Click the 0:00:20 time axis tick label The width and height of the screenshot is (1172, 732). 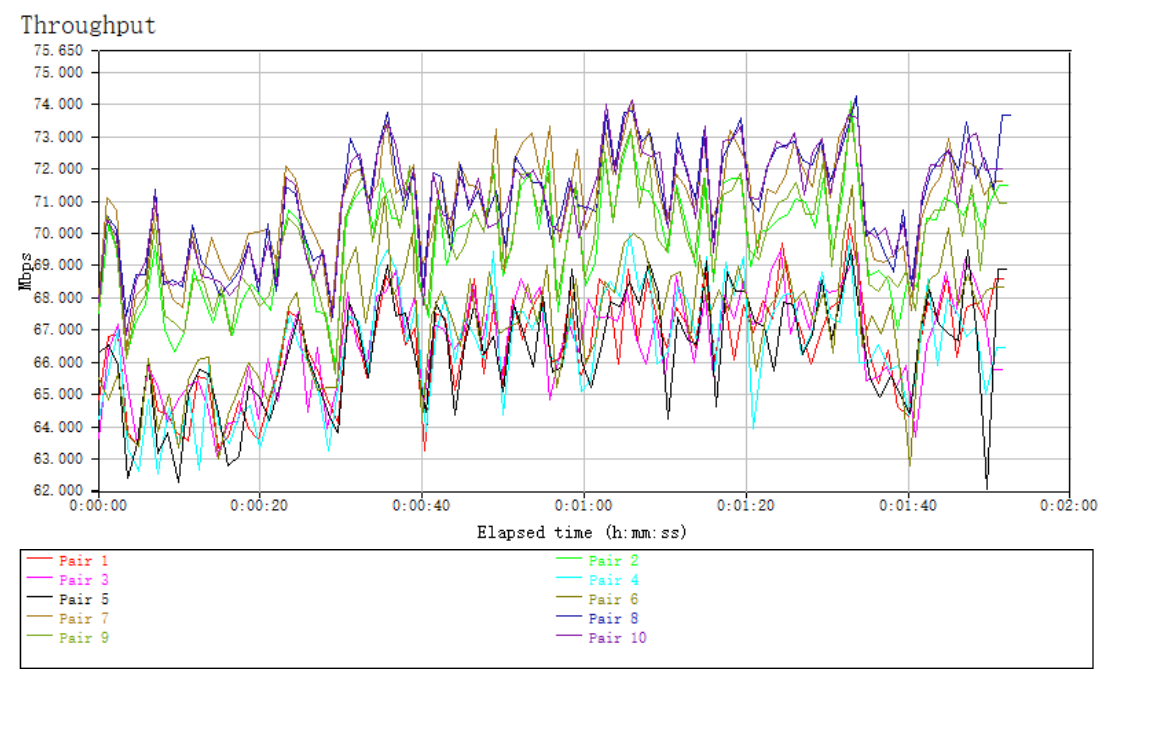point(259,506)
